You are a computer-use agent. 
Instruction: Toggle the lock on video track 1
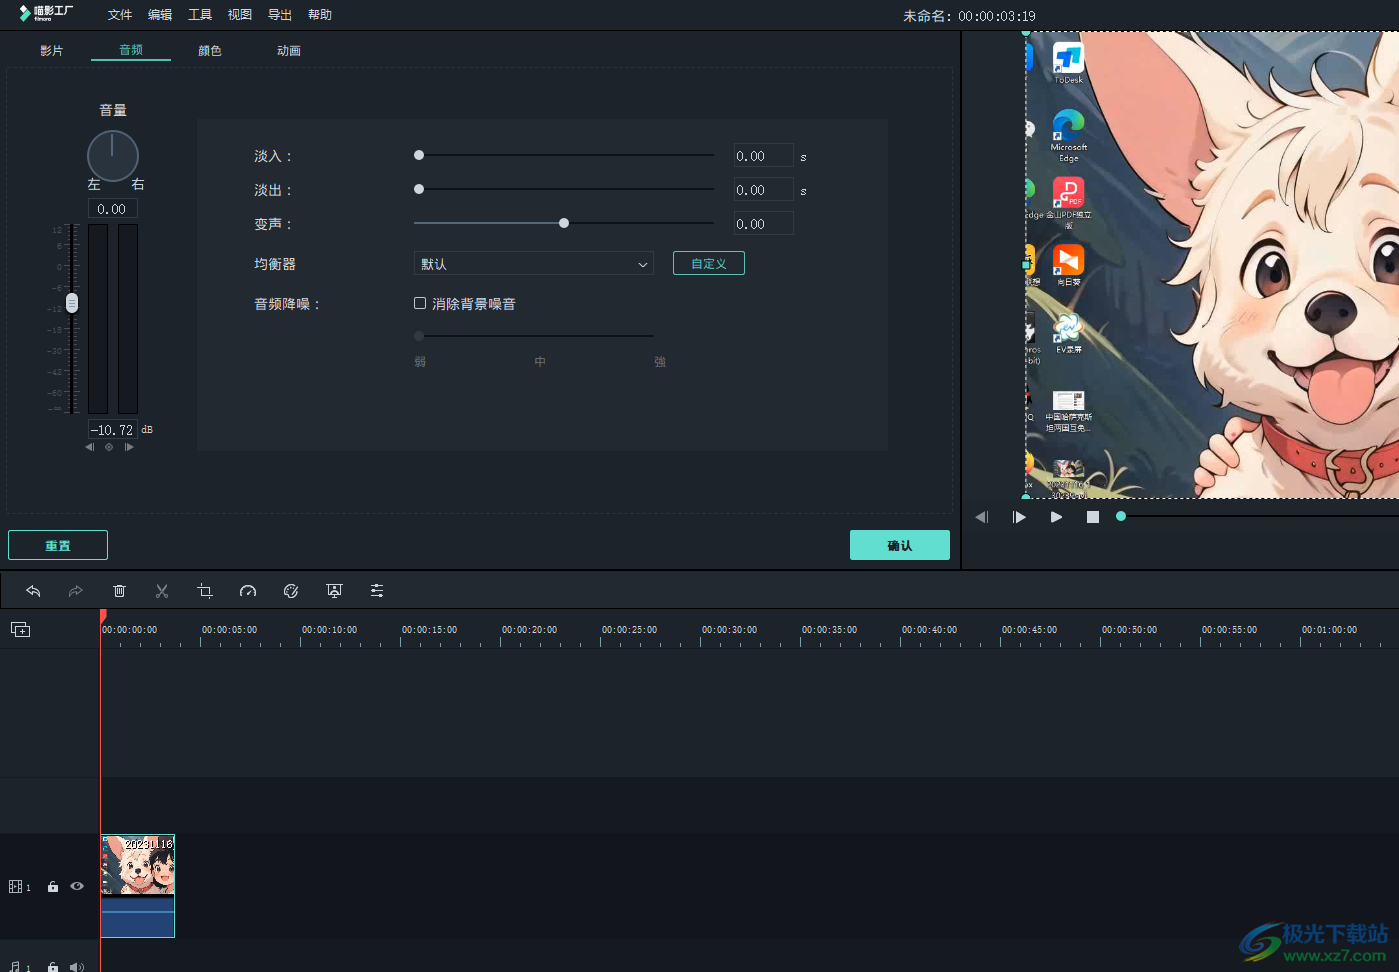tap(53, 887)
